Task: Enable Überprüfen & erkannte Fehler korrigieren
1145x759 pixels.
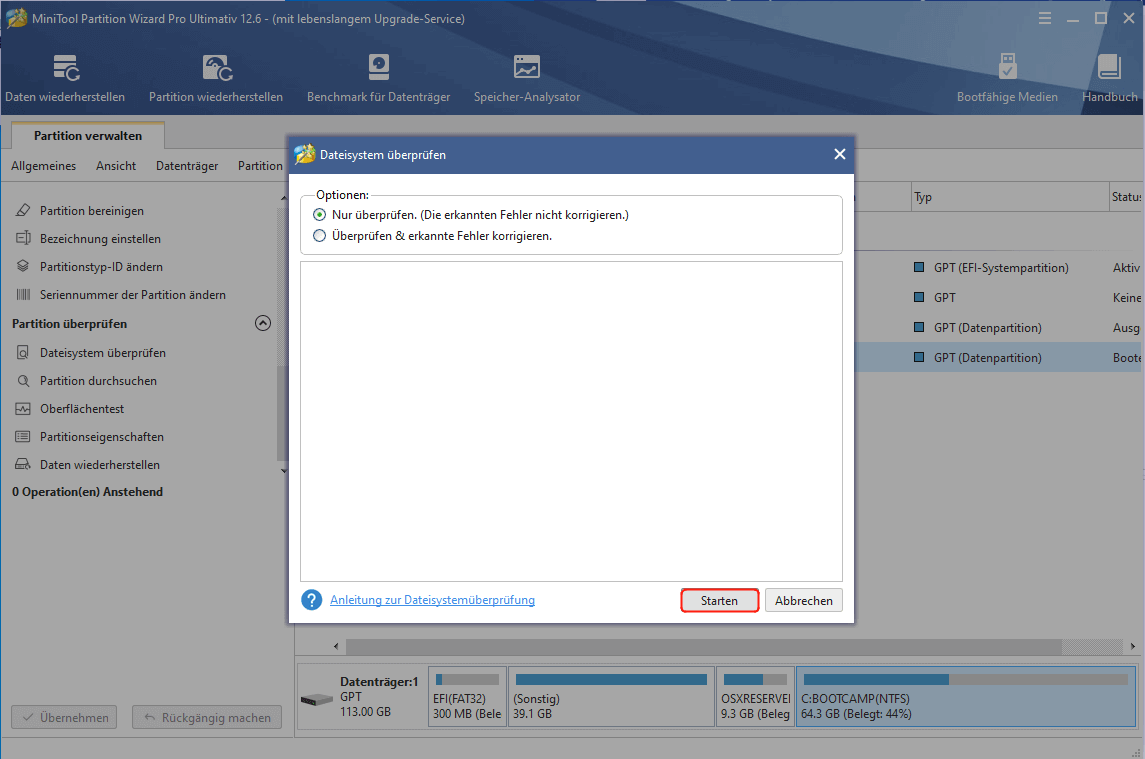Action: click(320, 236)
